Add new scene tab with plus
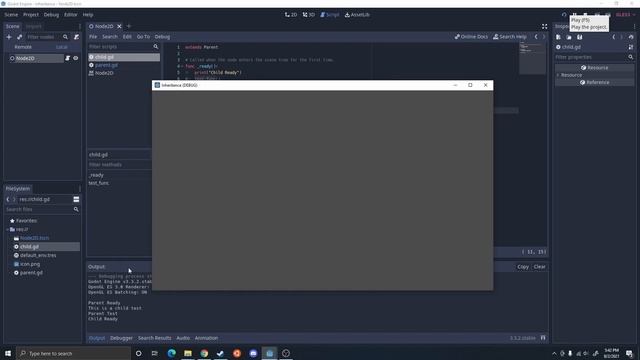 point(129,26)
